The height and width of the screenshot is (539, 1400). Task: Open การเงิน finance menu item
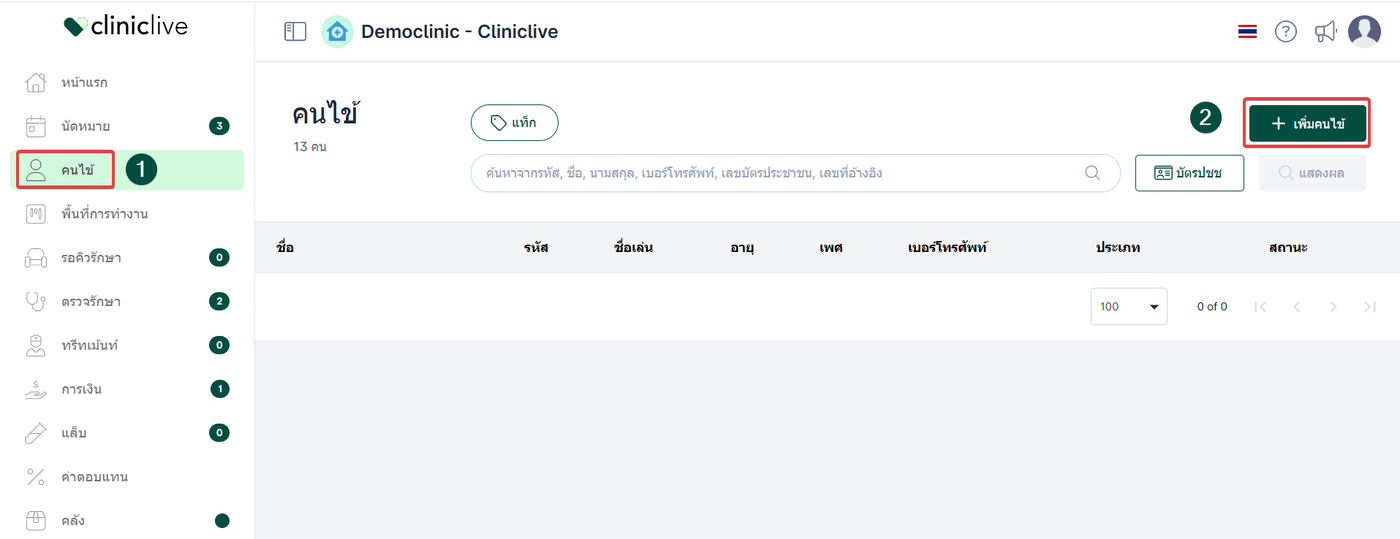pos(81,389)
